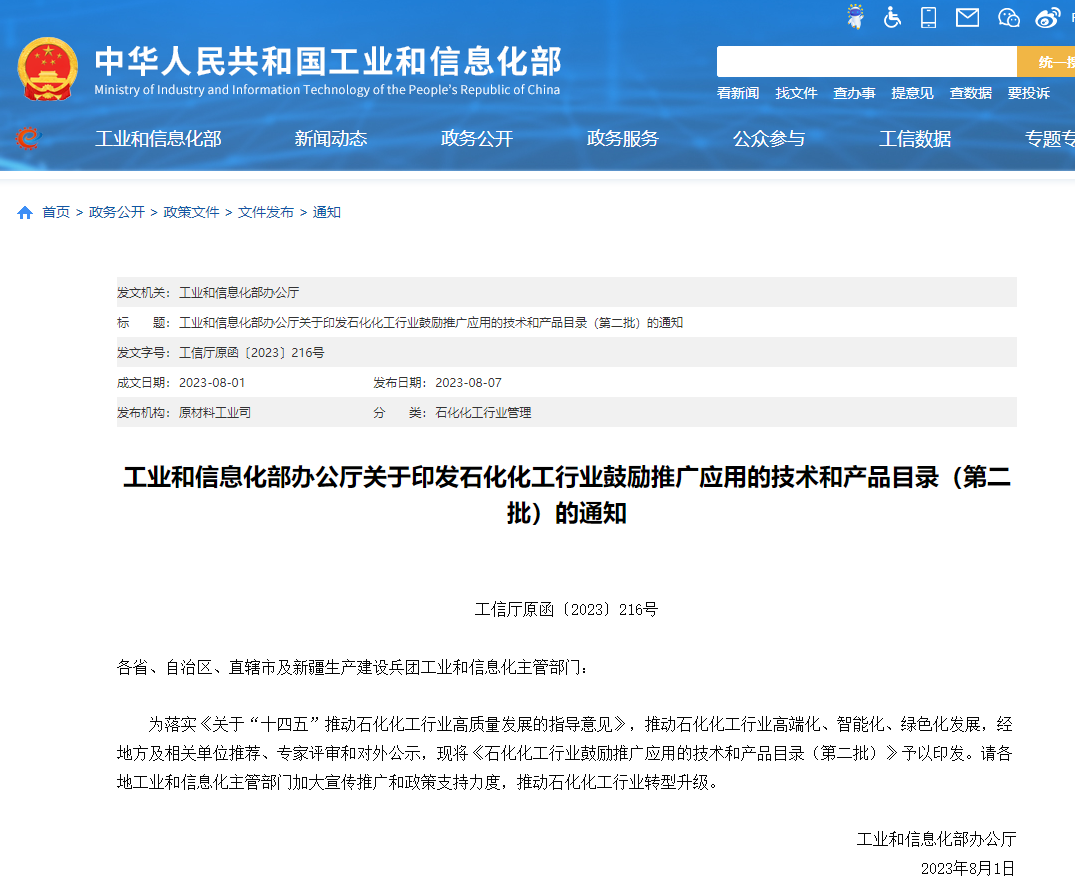
Task: Open the 找文件 quick link
Action: pyautogui.click(x=796, y=93)
